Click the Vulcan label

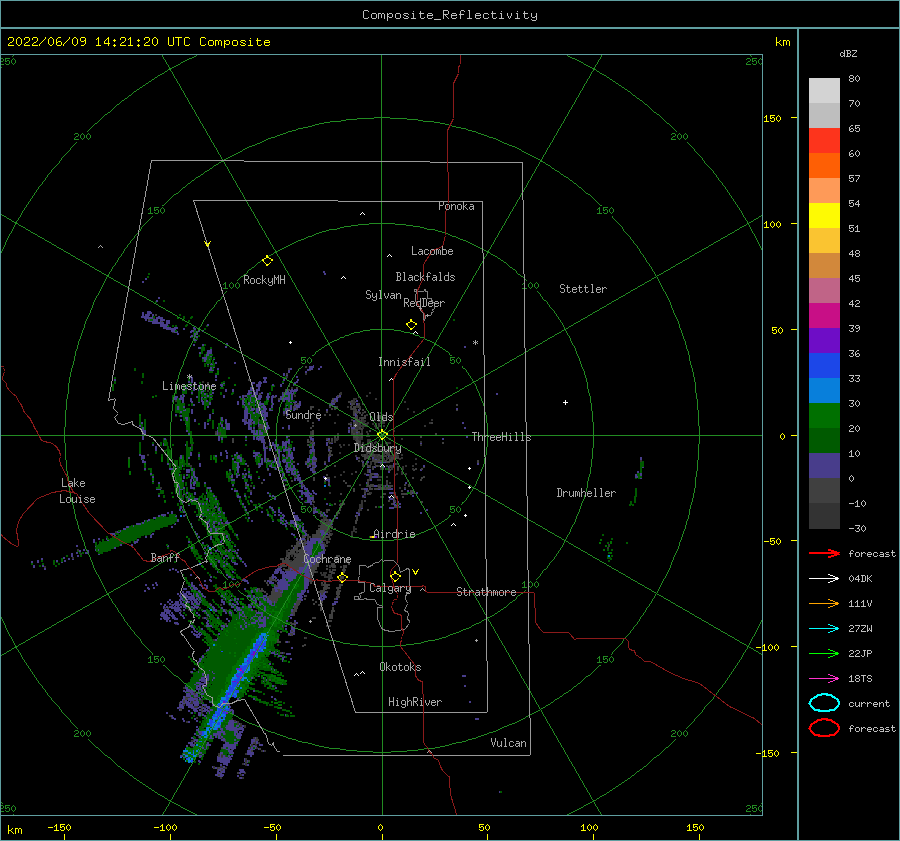click(508, 743)
